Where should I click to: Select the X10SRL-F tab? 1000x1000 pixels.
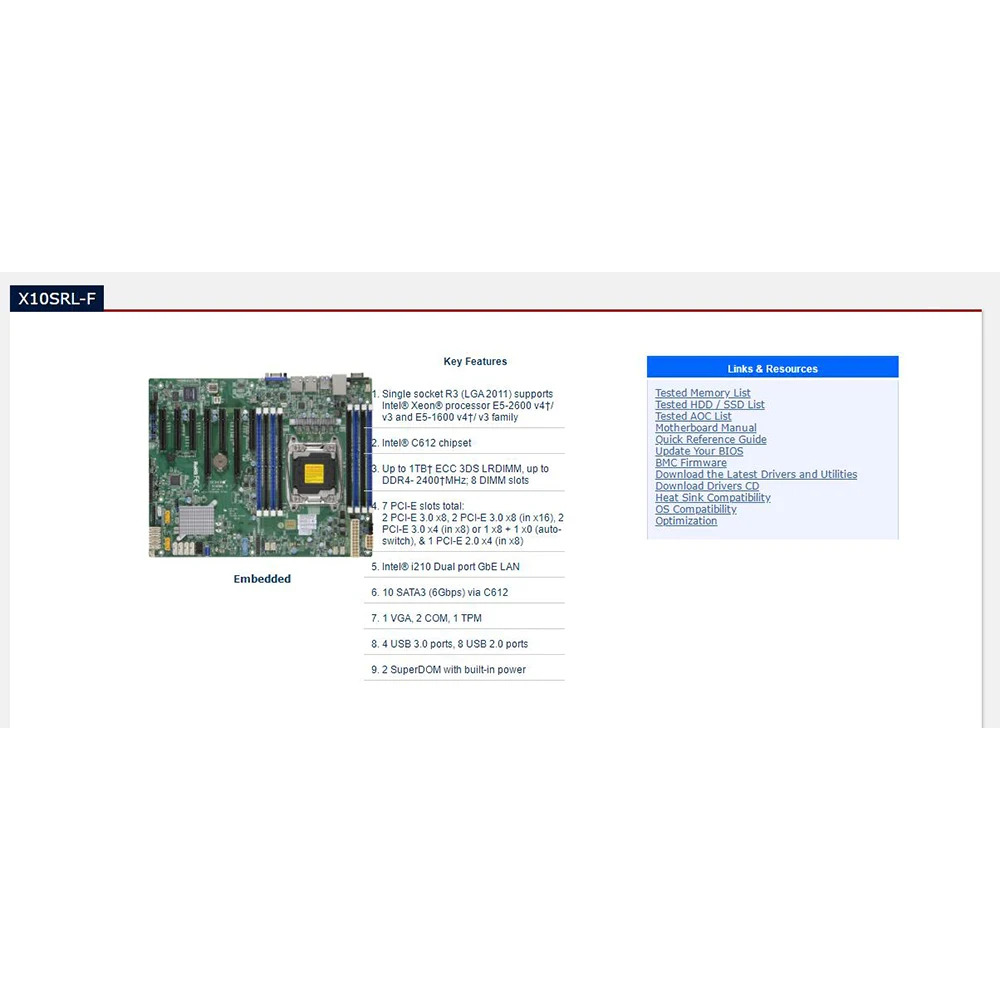57,298
